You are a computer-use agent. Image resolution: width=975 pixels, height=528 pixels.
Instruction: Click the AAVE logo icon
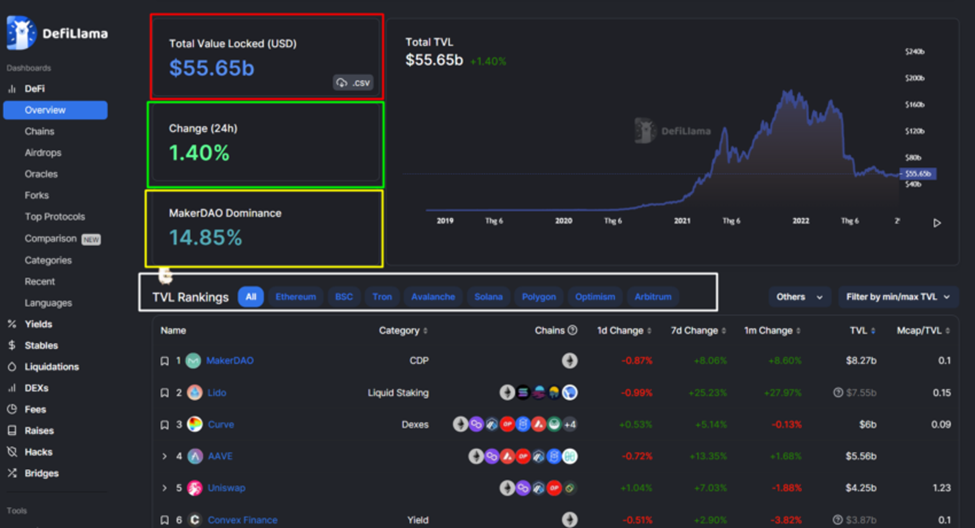pos(195,456)
